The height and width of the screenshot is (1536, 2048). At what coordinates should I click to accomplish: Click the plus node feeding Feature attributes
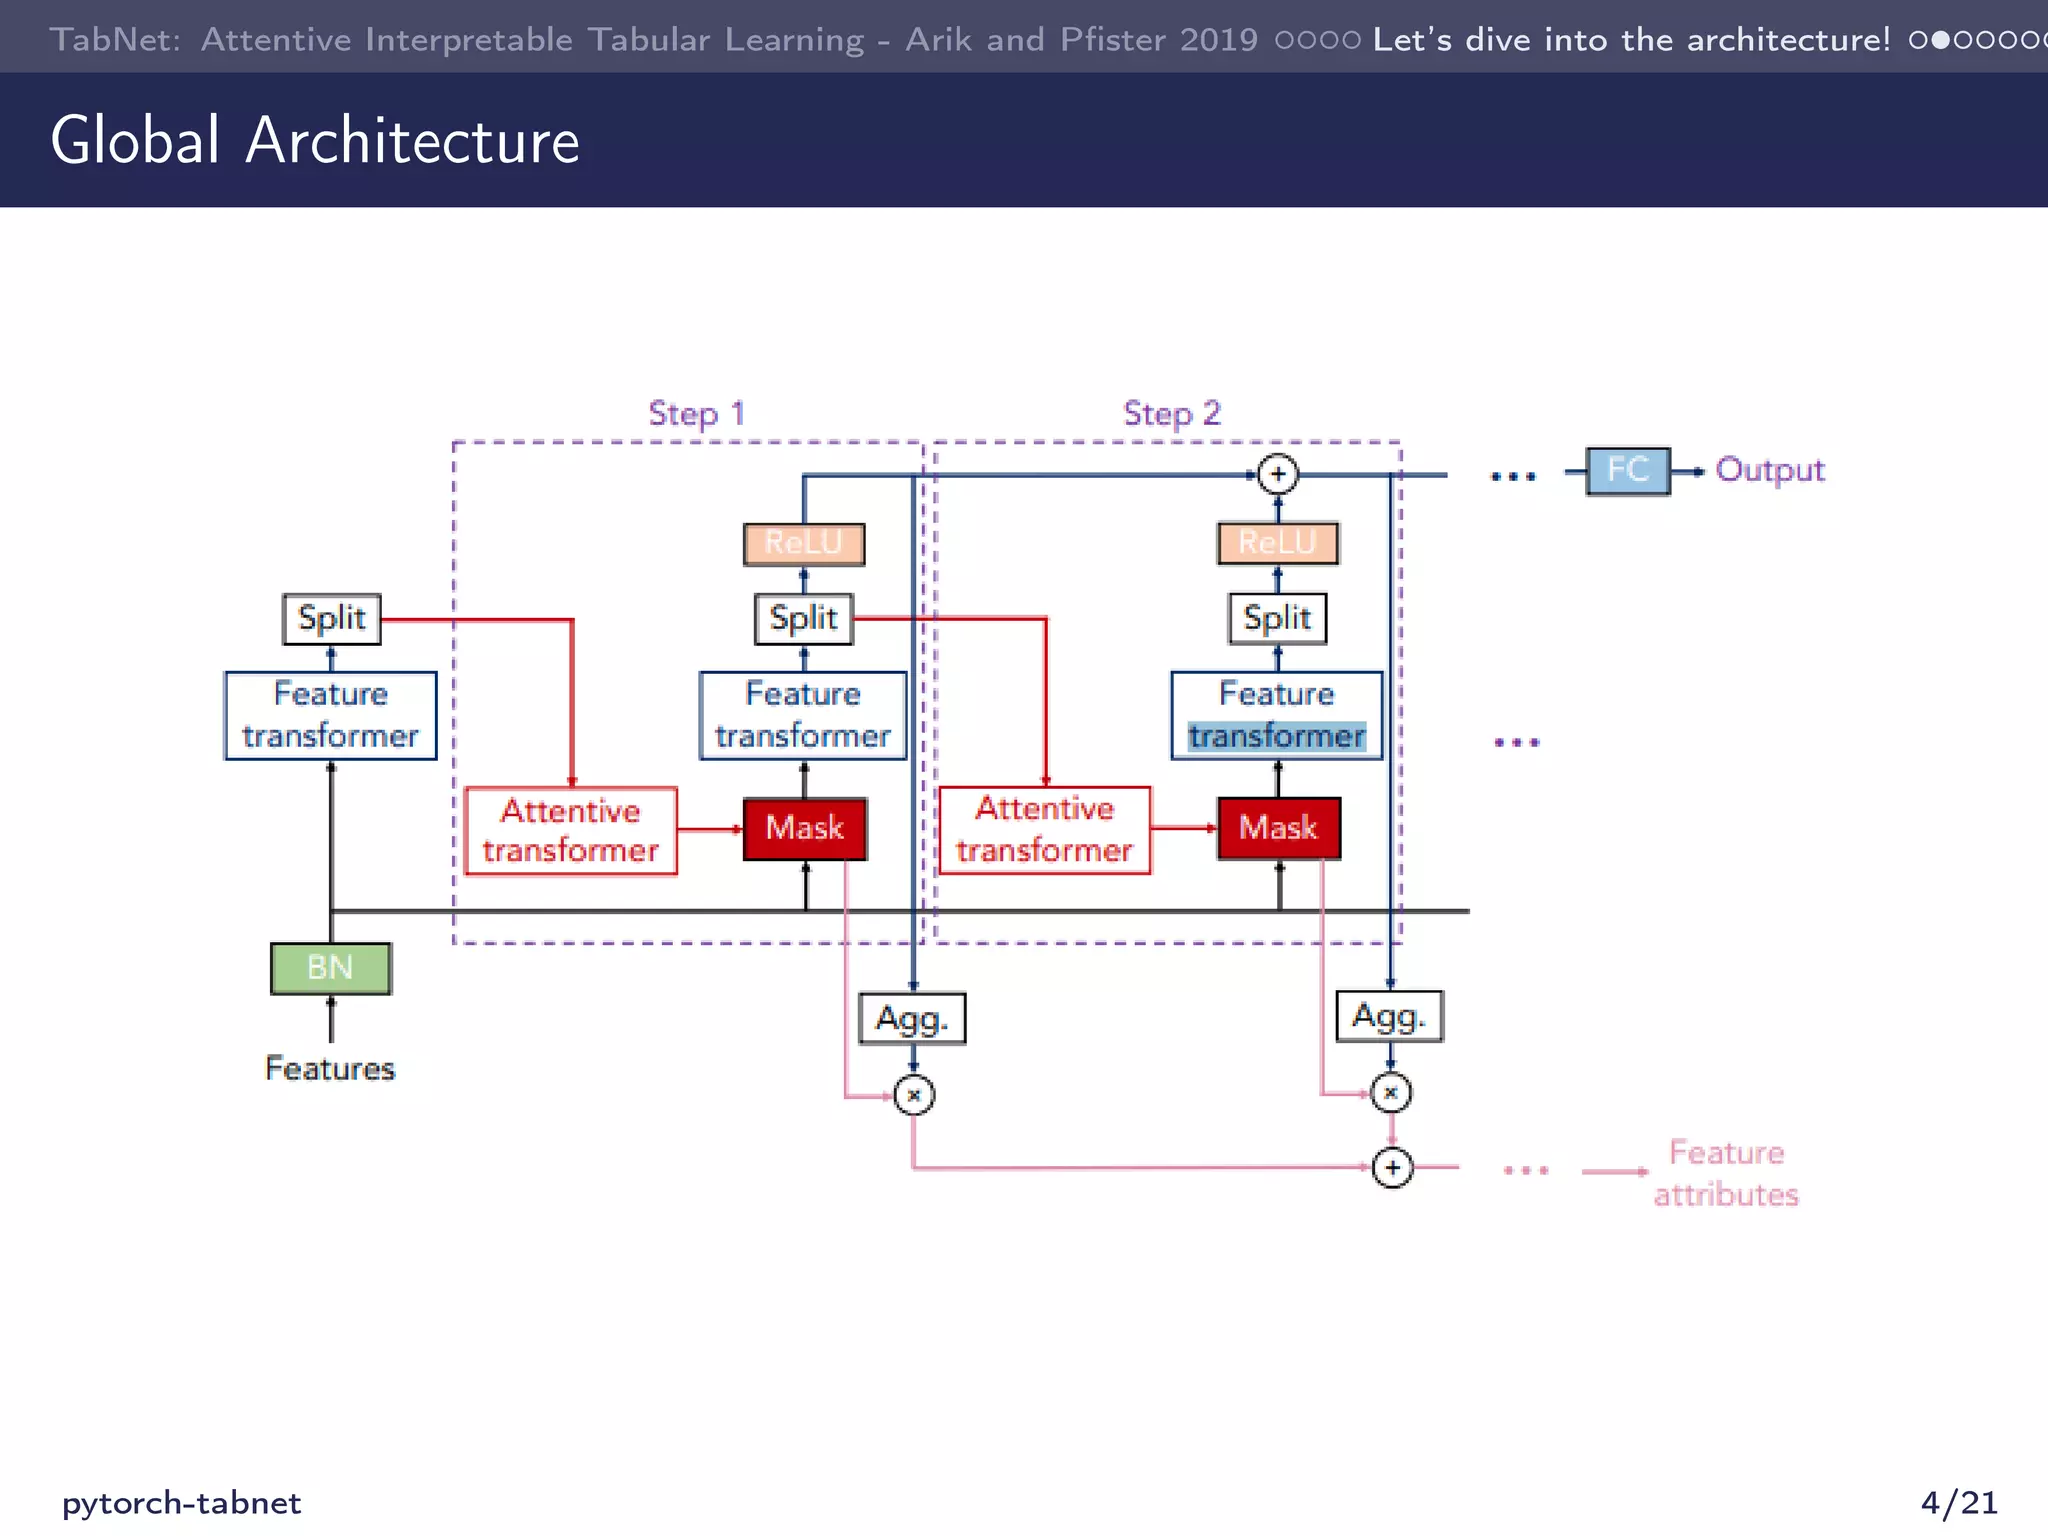coord(1393,1167)
